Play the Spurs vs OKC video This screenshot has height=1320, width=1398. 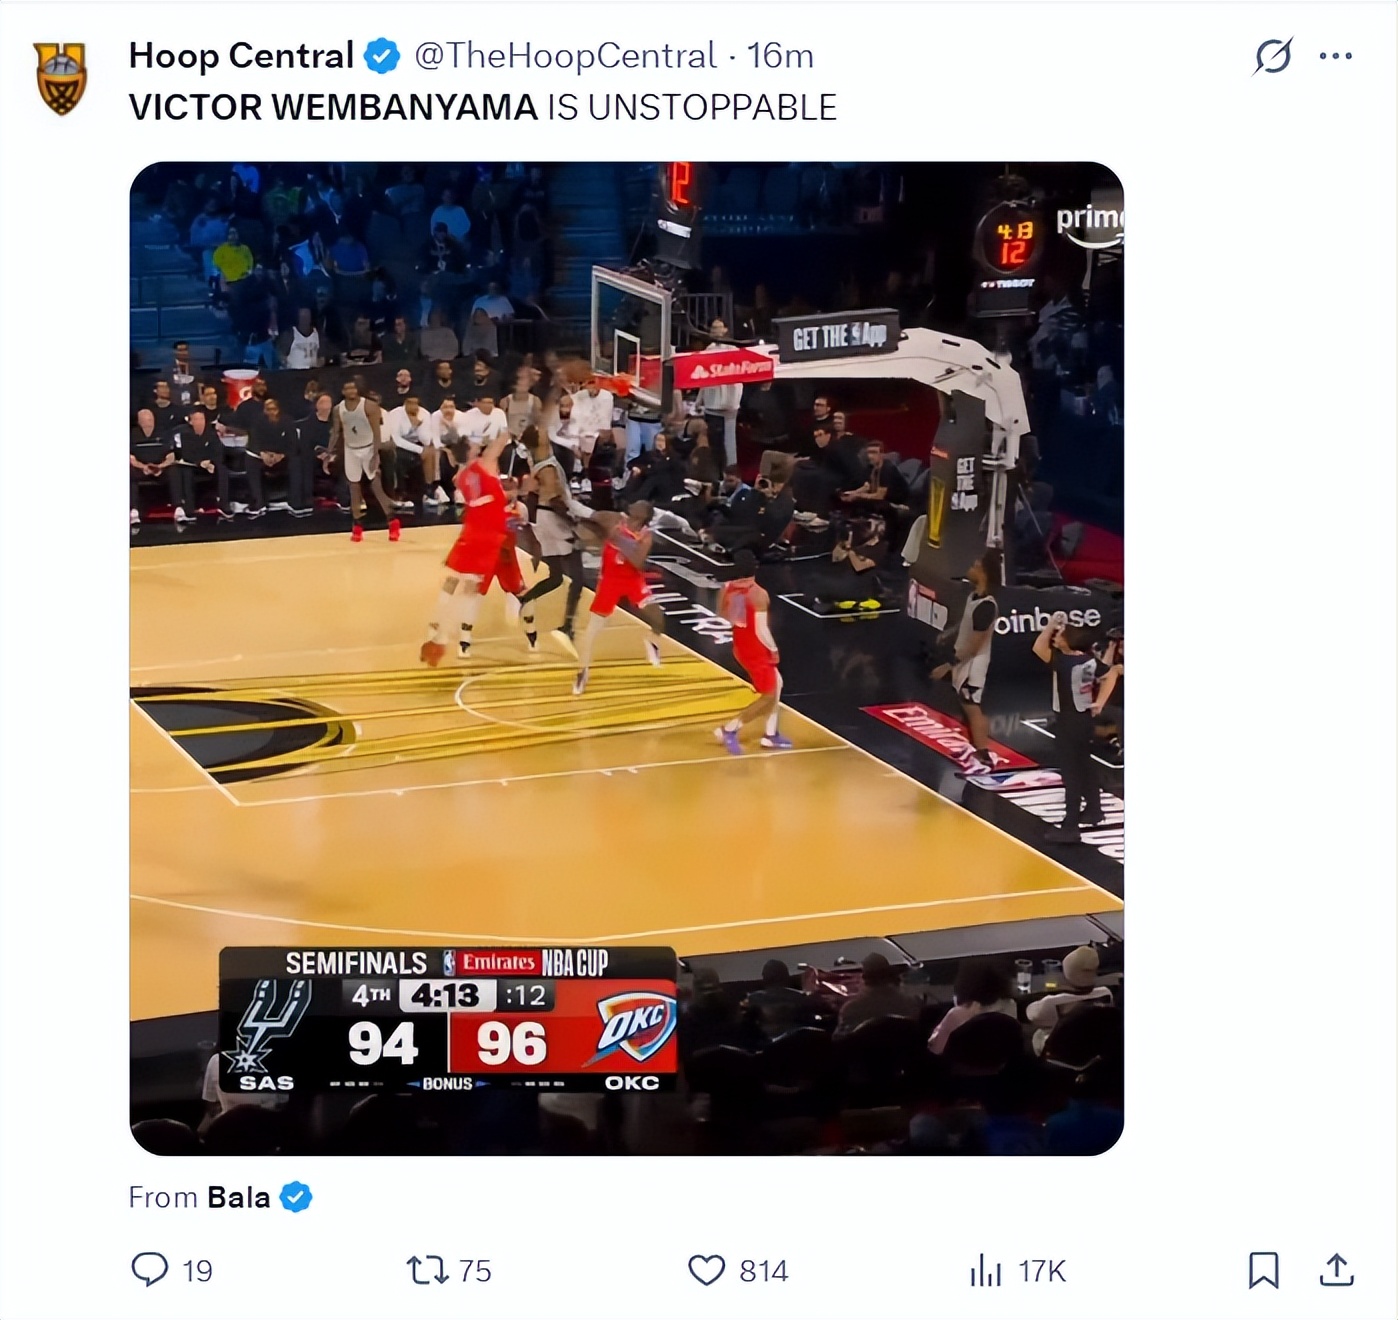pyautogui.click(x=626, y=658)
